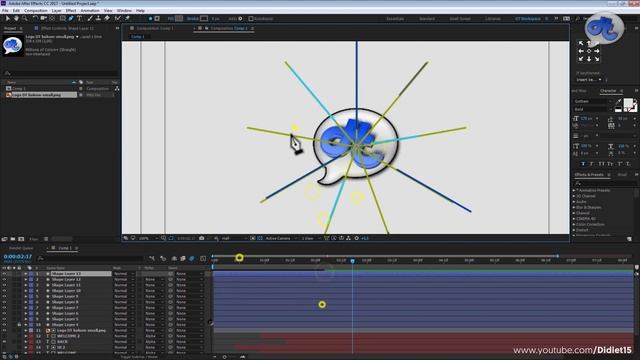Open the File menu
This screenshot has height=360, width=640.
(5, 11)
